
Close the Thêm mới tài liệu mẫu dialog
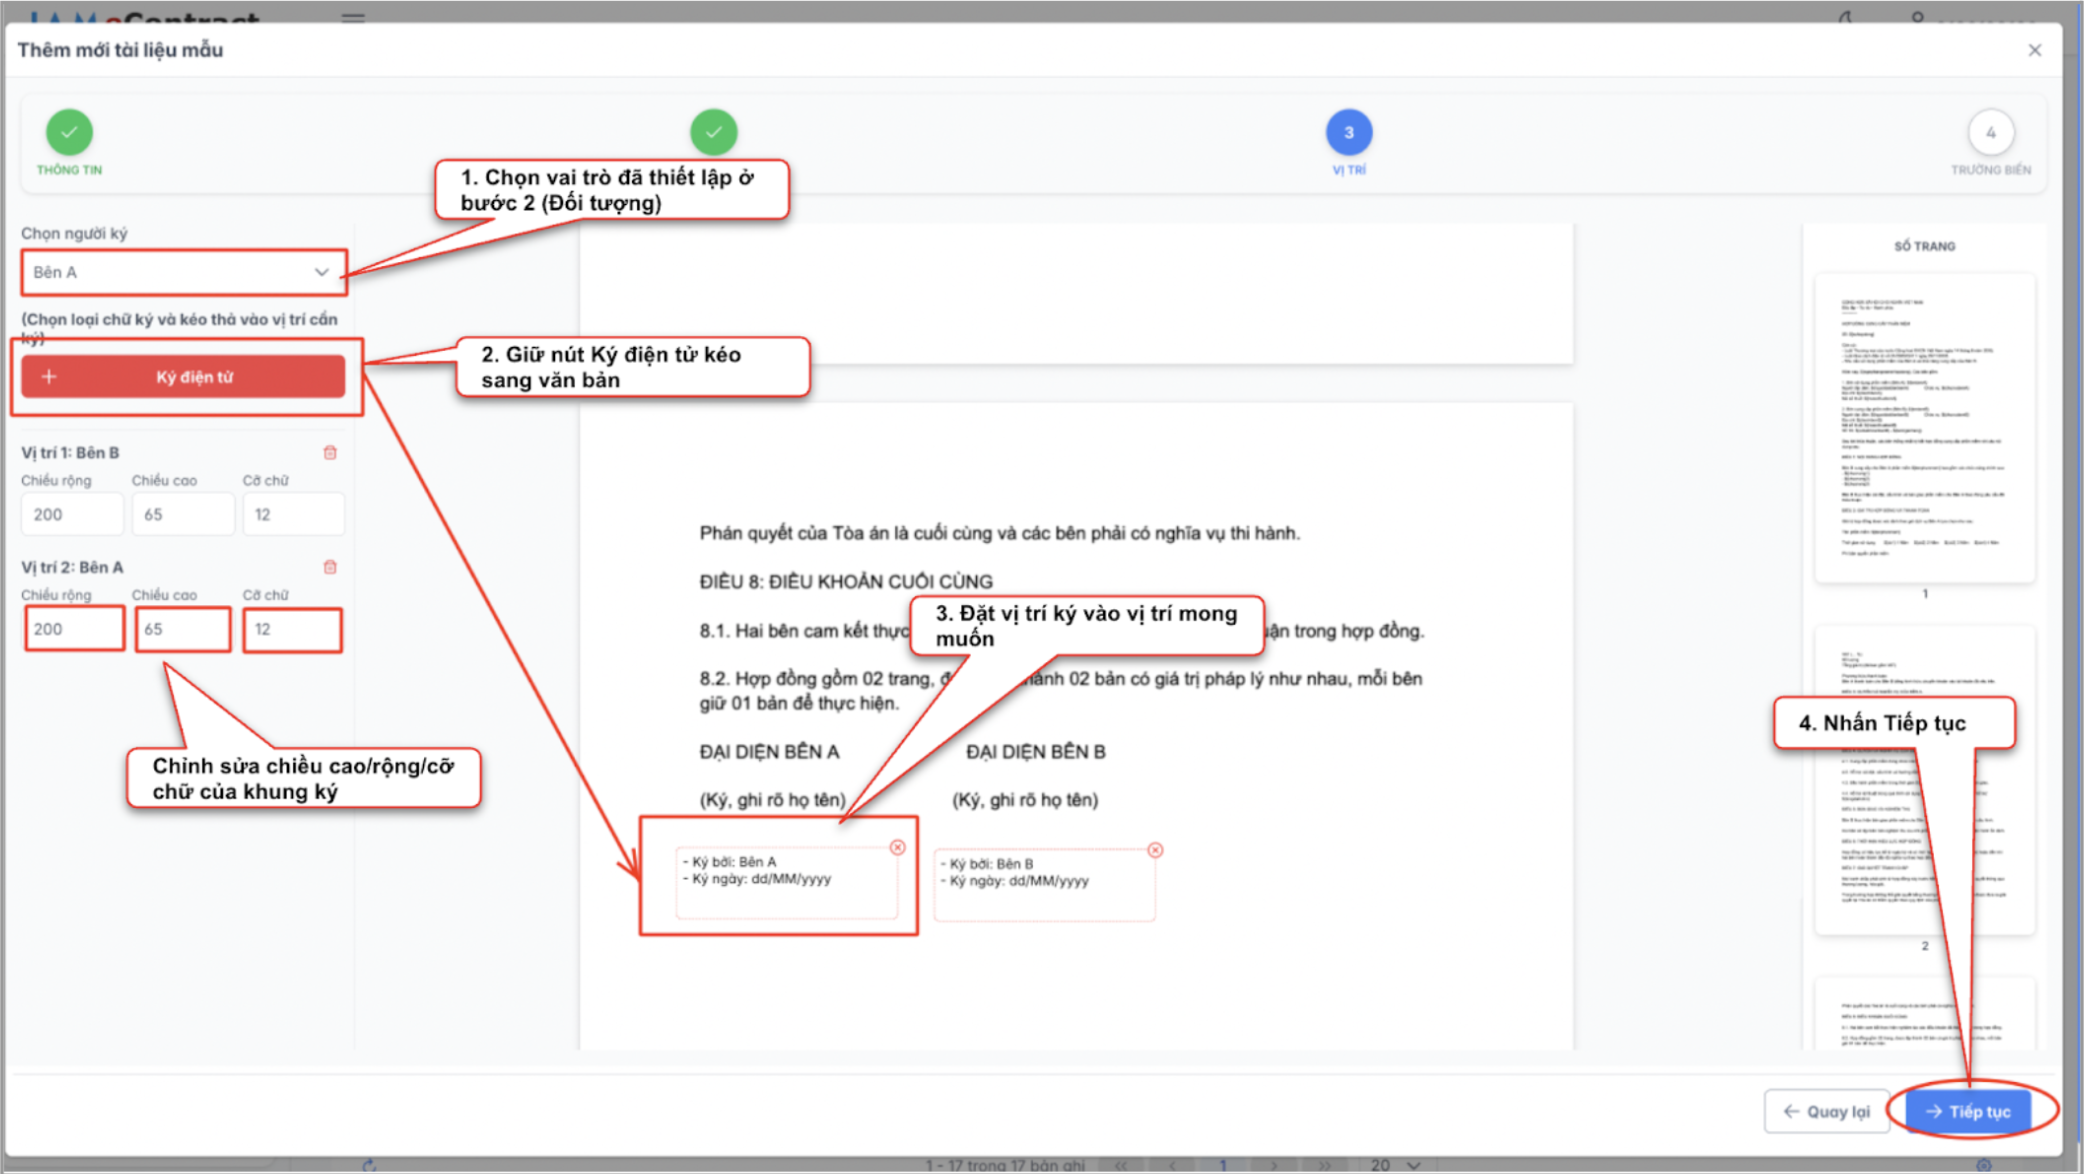(2034, 50)
